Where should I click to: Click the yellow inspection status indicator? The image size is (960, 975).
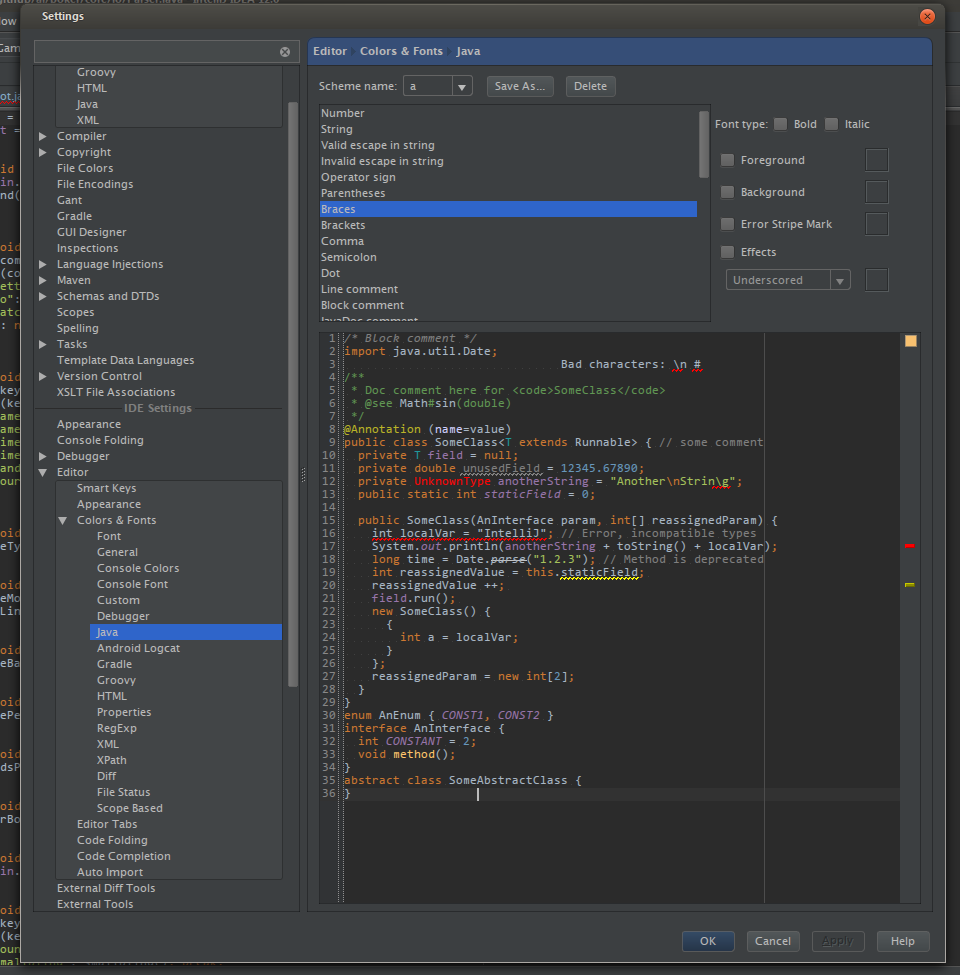tap(910, 341)
